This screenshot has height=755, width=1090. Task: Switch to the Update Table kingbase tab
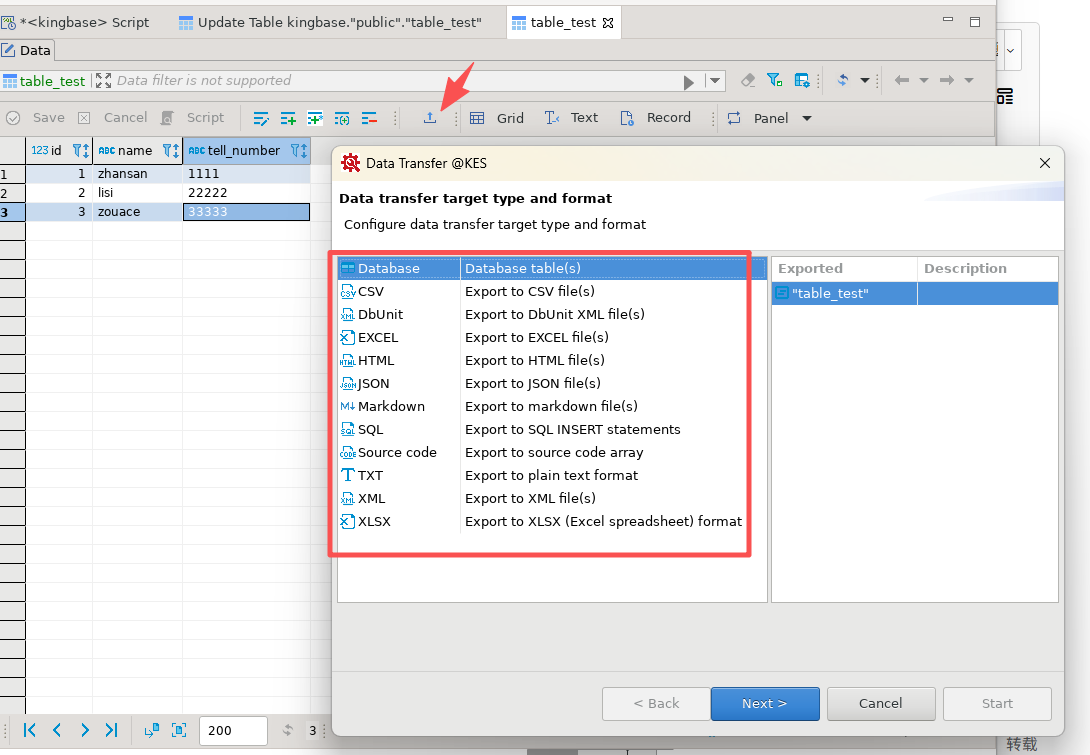(329, 22)
